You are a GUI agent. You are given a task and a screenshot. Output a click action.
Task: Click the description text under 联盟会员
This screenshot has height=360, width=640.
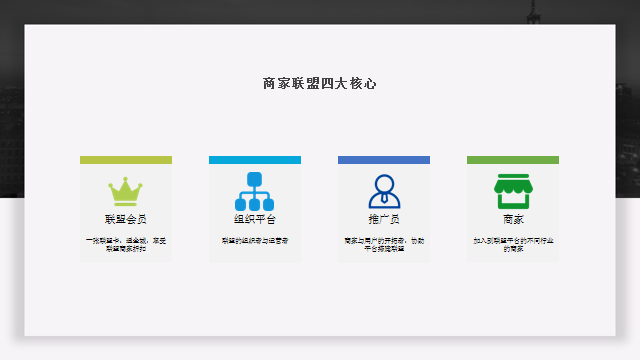click(x=126, y=244)
